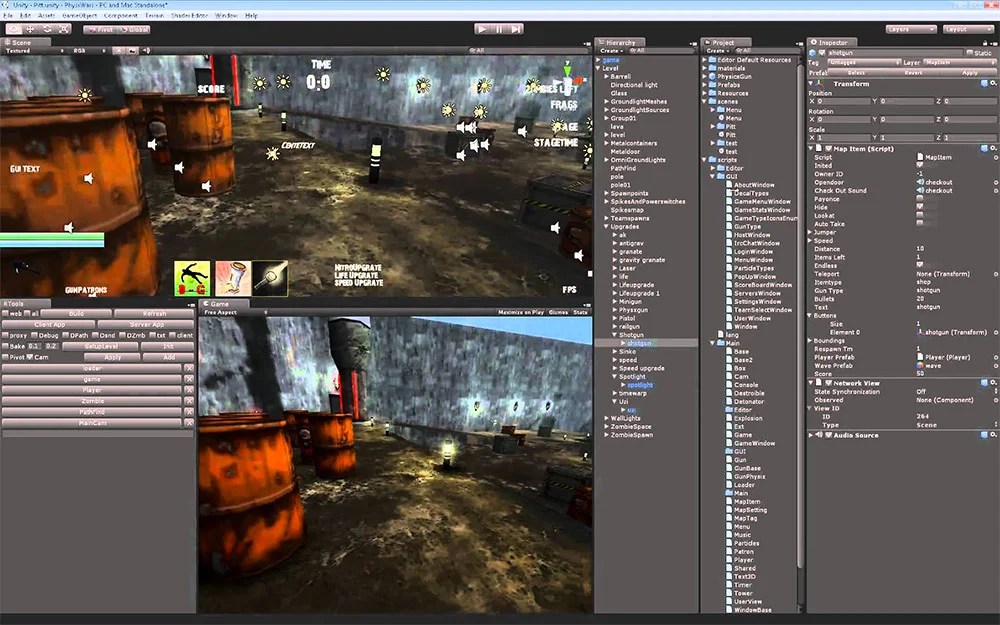Toggle the Bake checkbox in RTools
Viewport: 1000px width, 625px height.
pos(5,346)
